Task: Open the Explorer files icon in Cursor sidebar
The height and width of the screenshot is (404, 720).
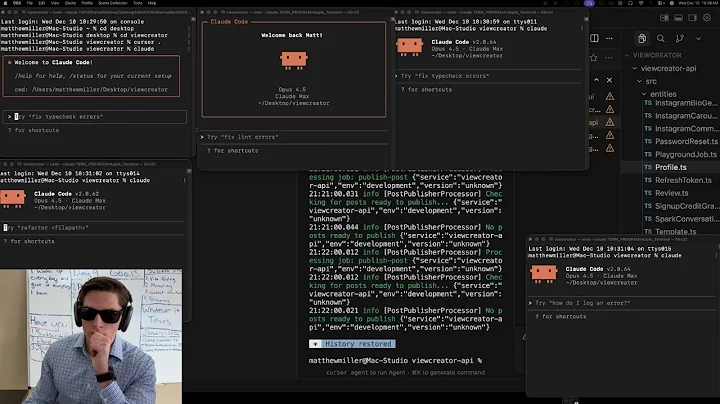Action: 641,39
